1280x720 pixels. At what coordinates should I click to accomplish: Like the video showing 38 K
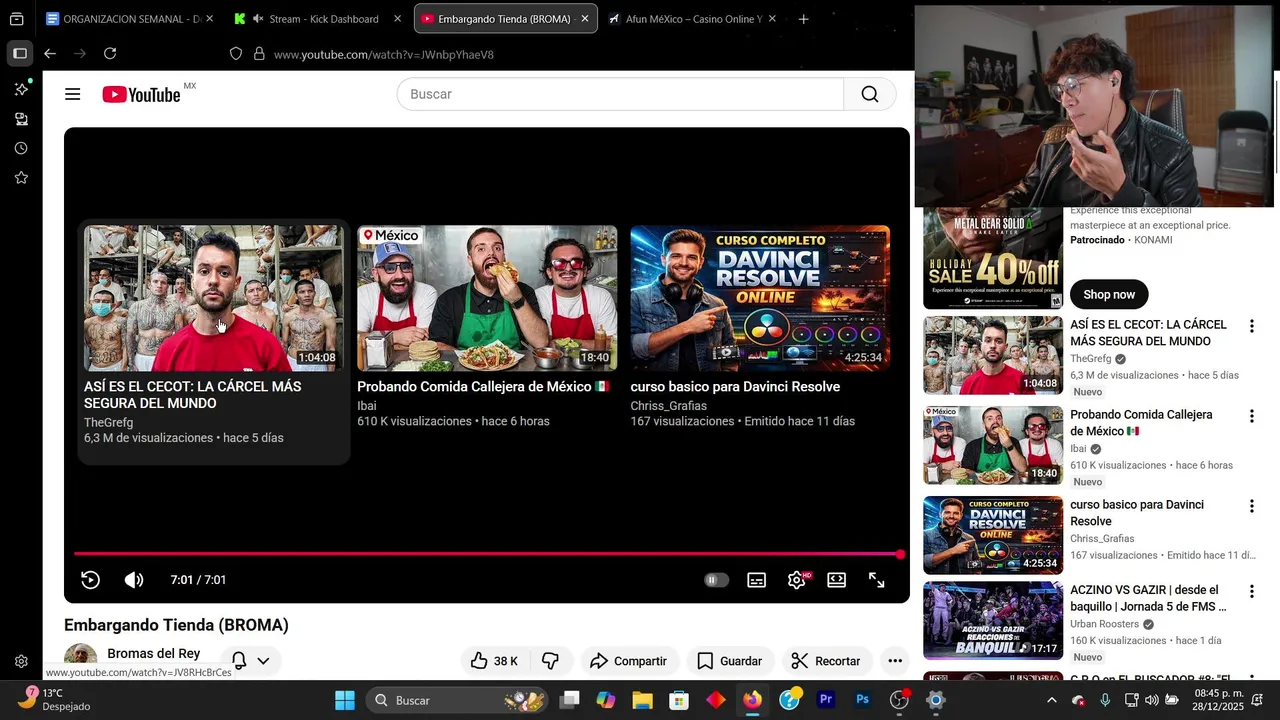coord(493,661)
